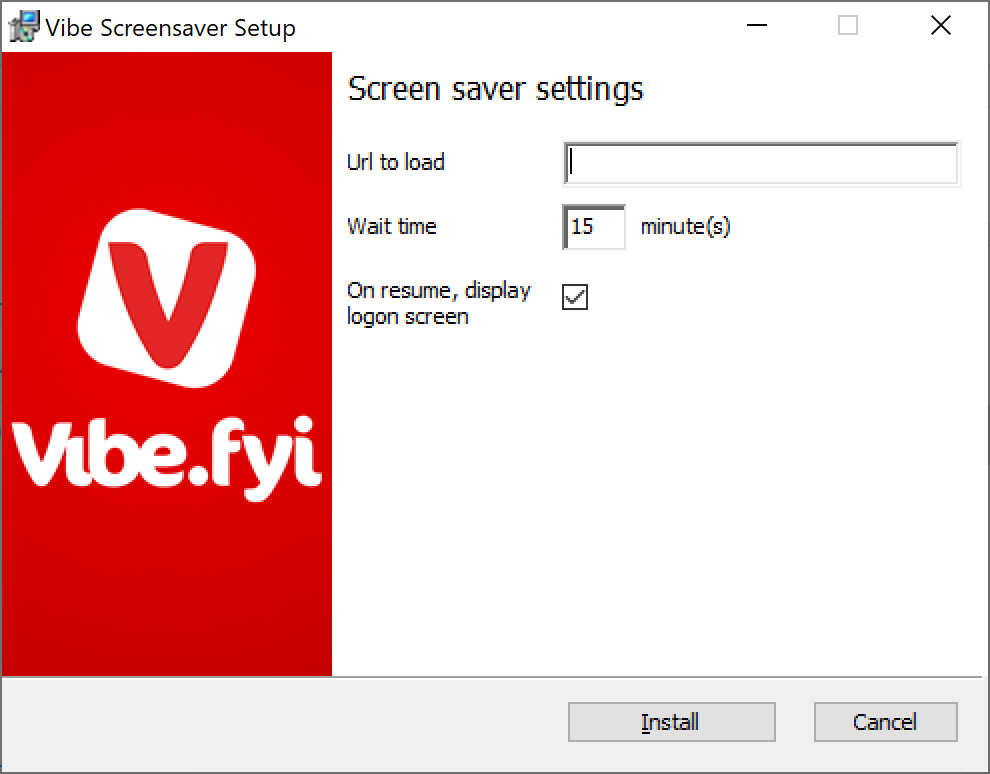Click the minute(s) unit label
The image size is (990, 774).
[x=685, y=226]
